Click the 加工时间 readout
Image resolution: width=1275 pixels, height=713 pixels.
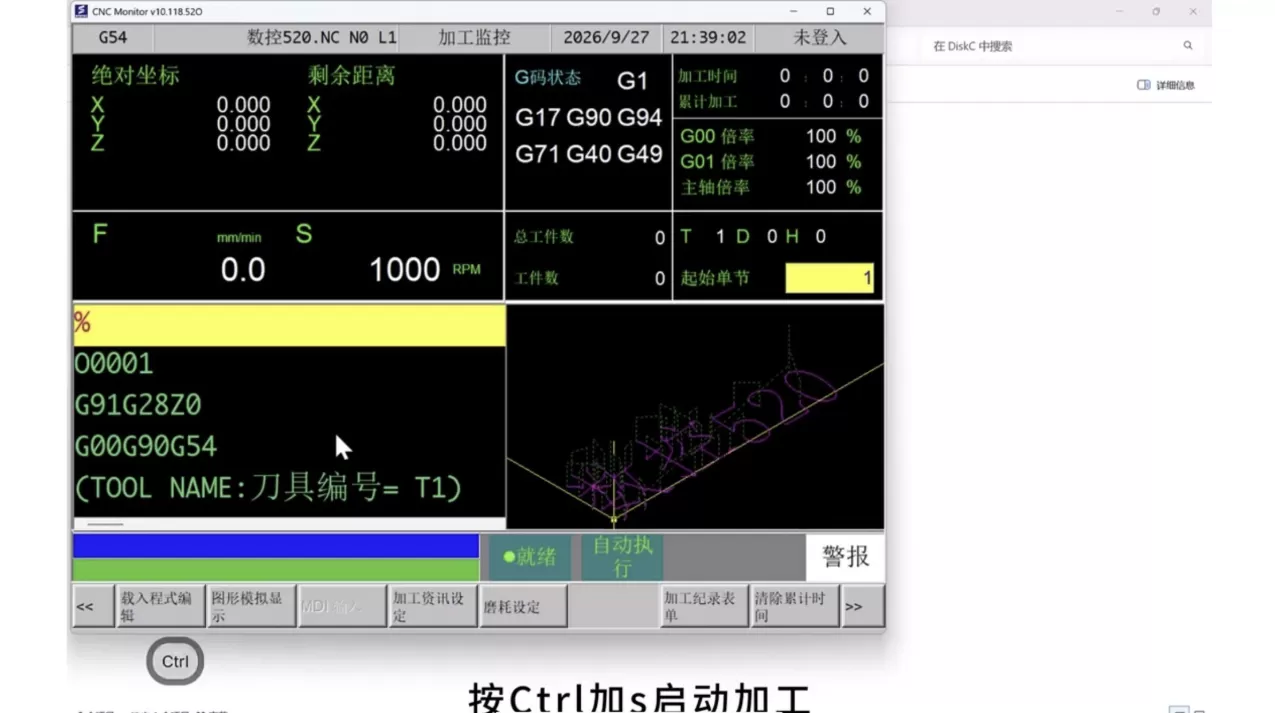pyautogui.click(x=824, y=76)
